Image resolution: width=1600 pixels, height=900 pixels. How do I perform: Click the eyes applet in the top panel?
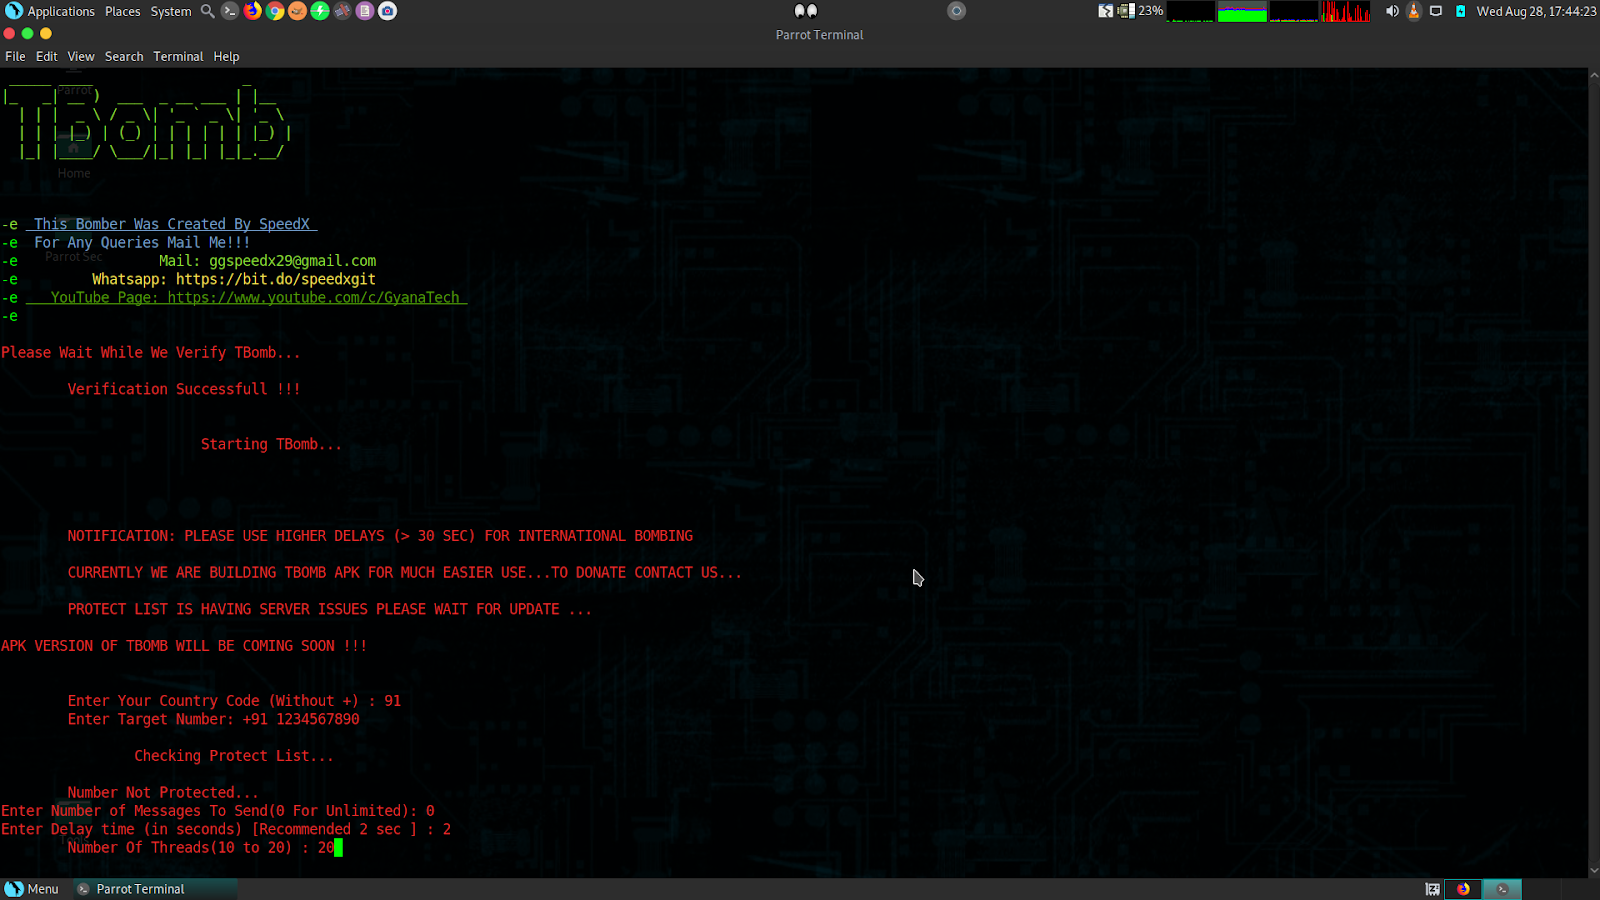[x=806, y=11]
